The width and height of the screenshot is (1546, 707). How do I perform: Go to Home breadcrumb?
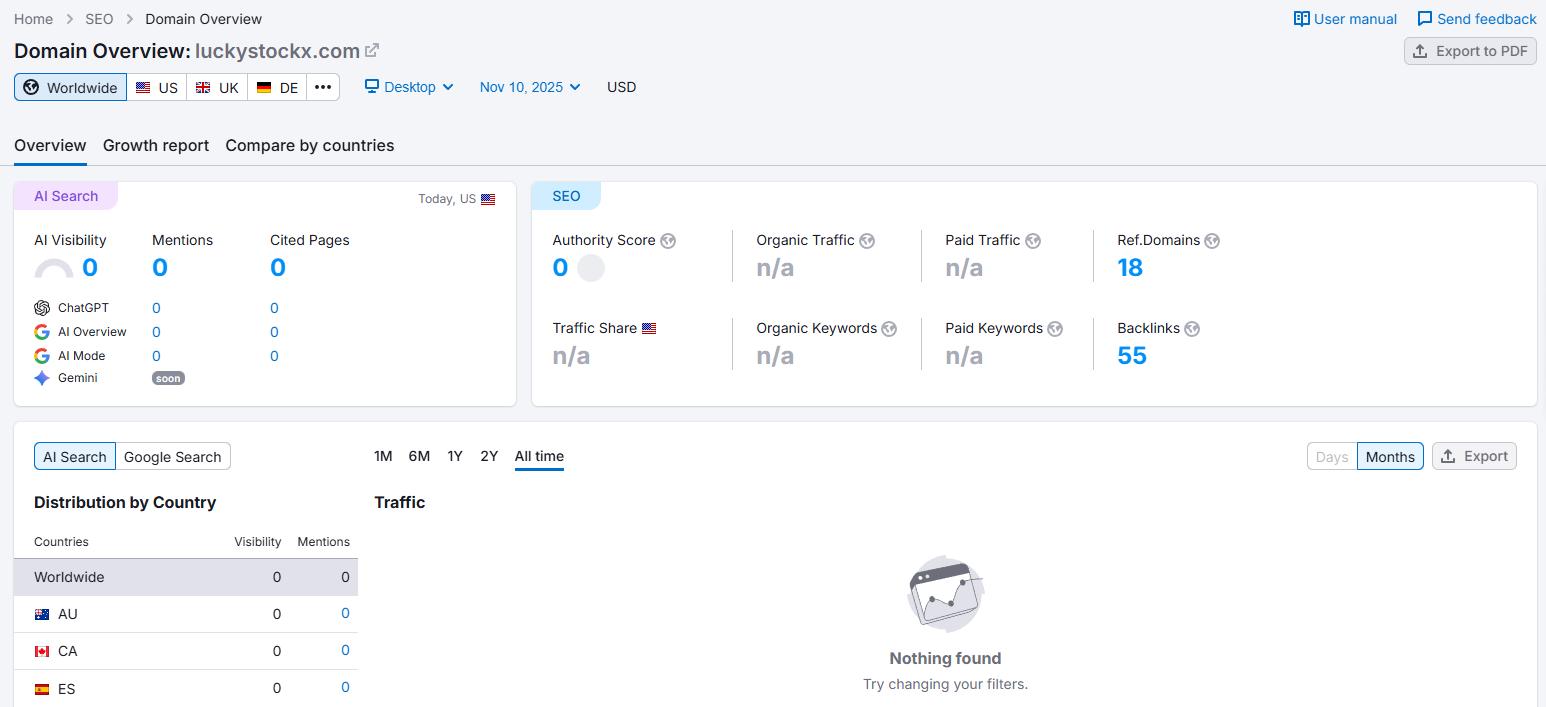(x=34, y=19)
